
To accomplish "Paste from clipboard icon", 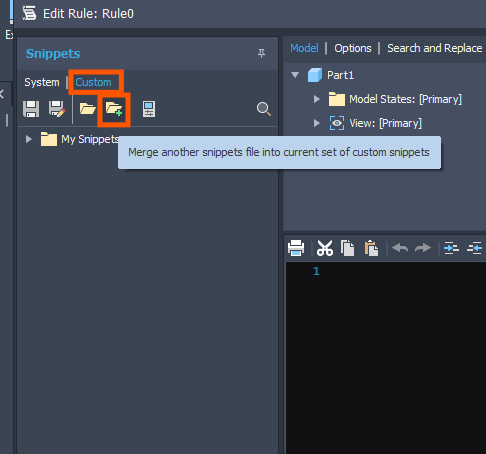I will pos(371,248).
